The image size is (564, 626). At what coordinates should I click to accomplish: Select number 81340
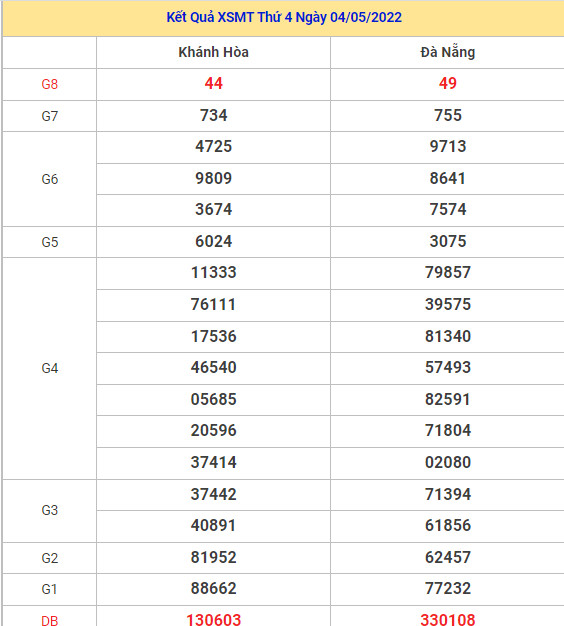[448, 337]
